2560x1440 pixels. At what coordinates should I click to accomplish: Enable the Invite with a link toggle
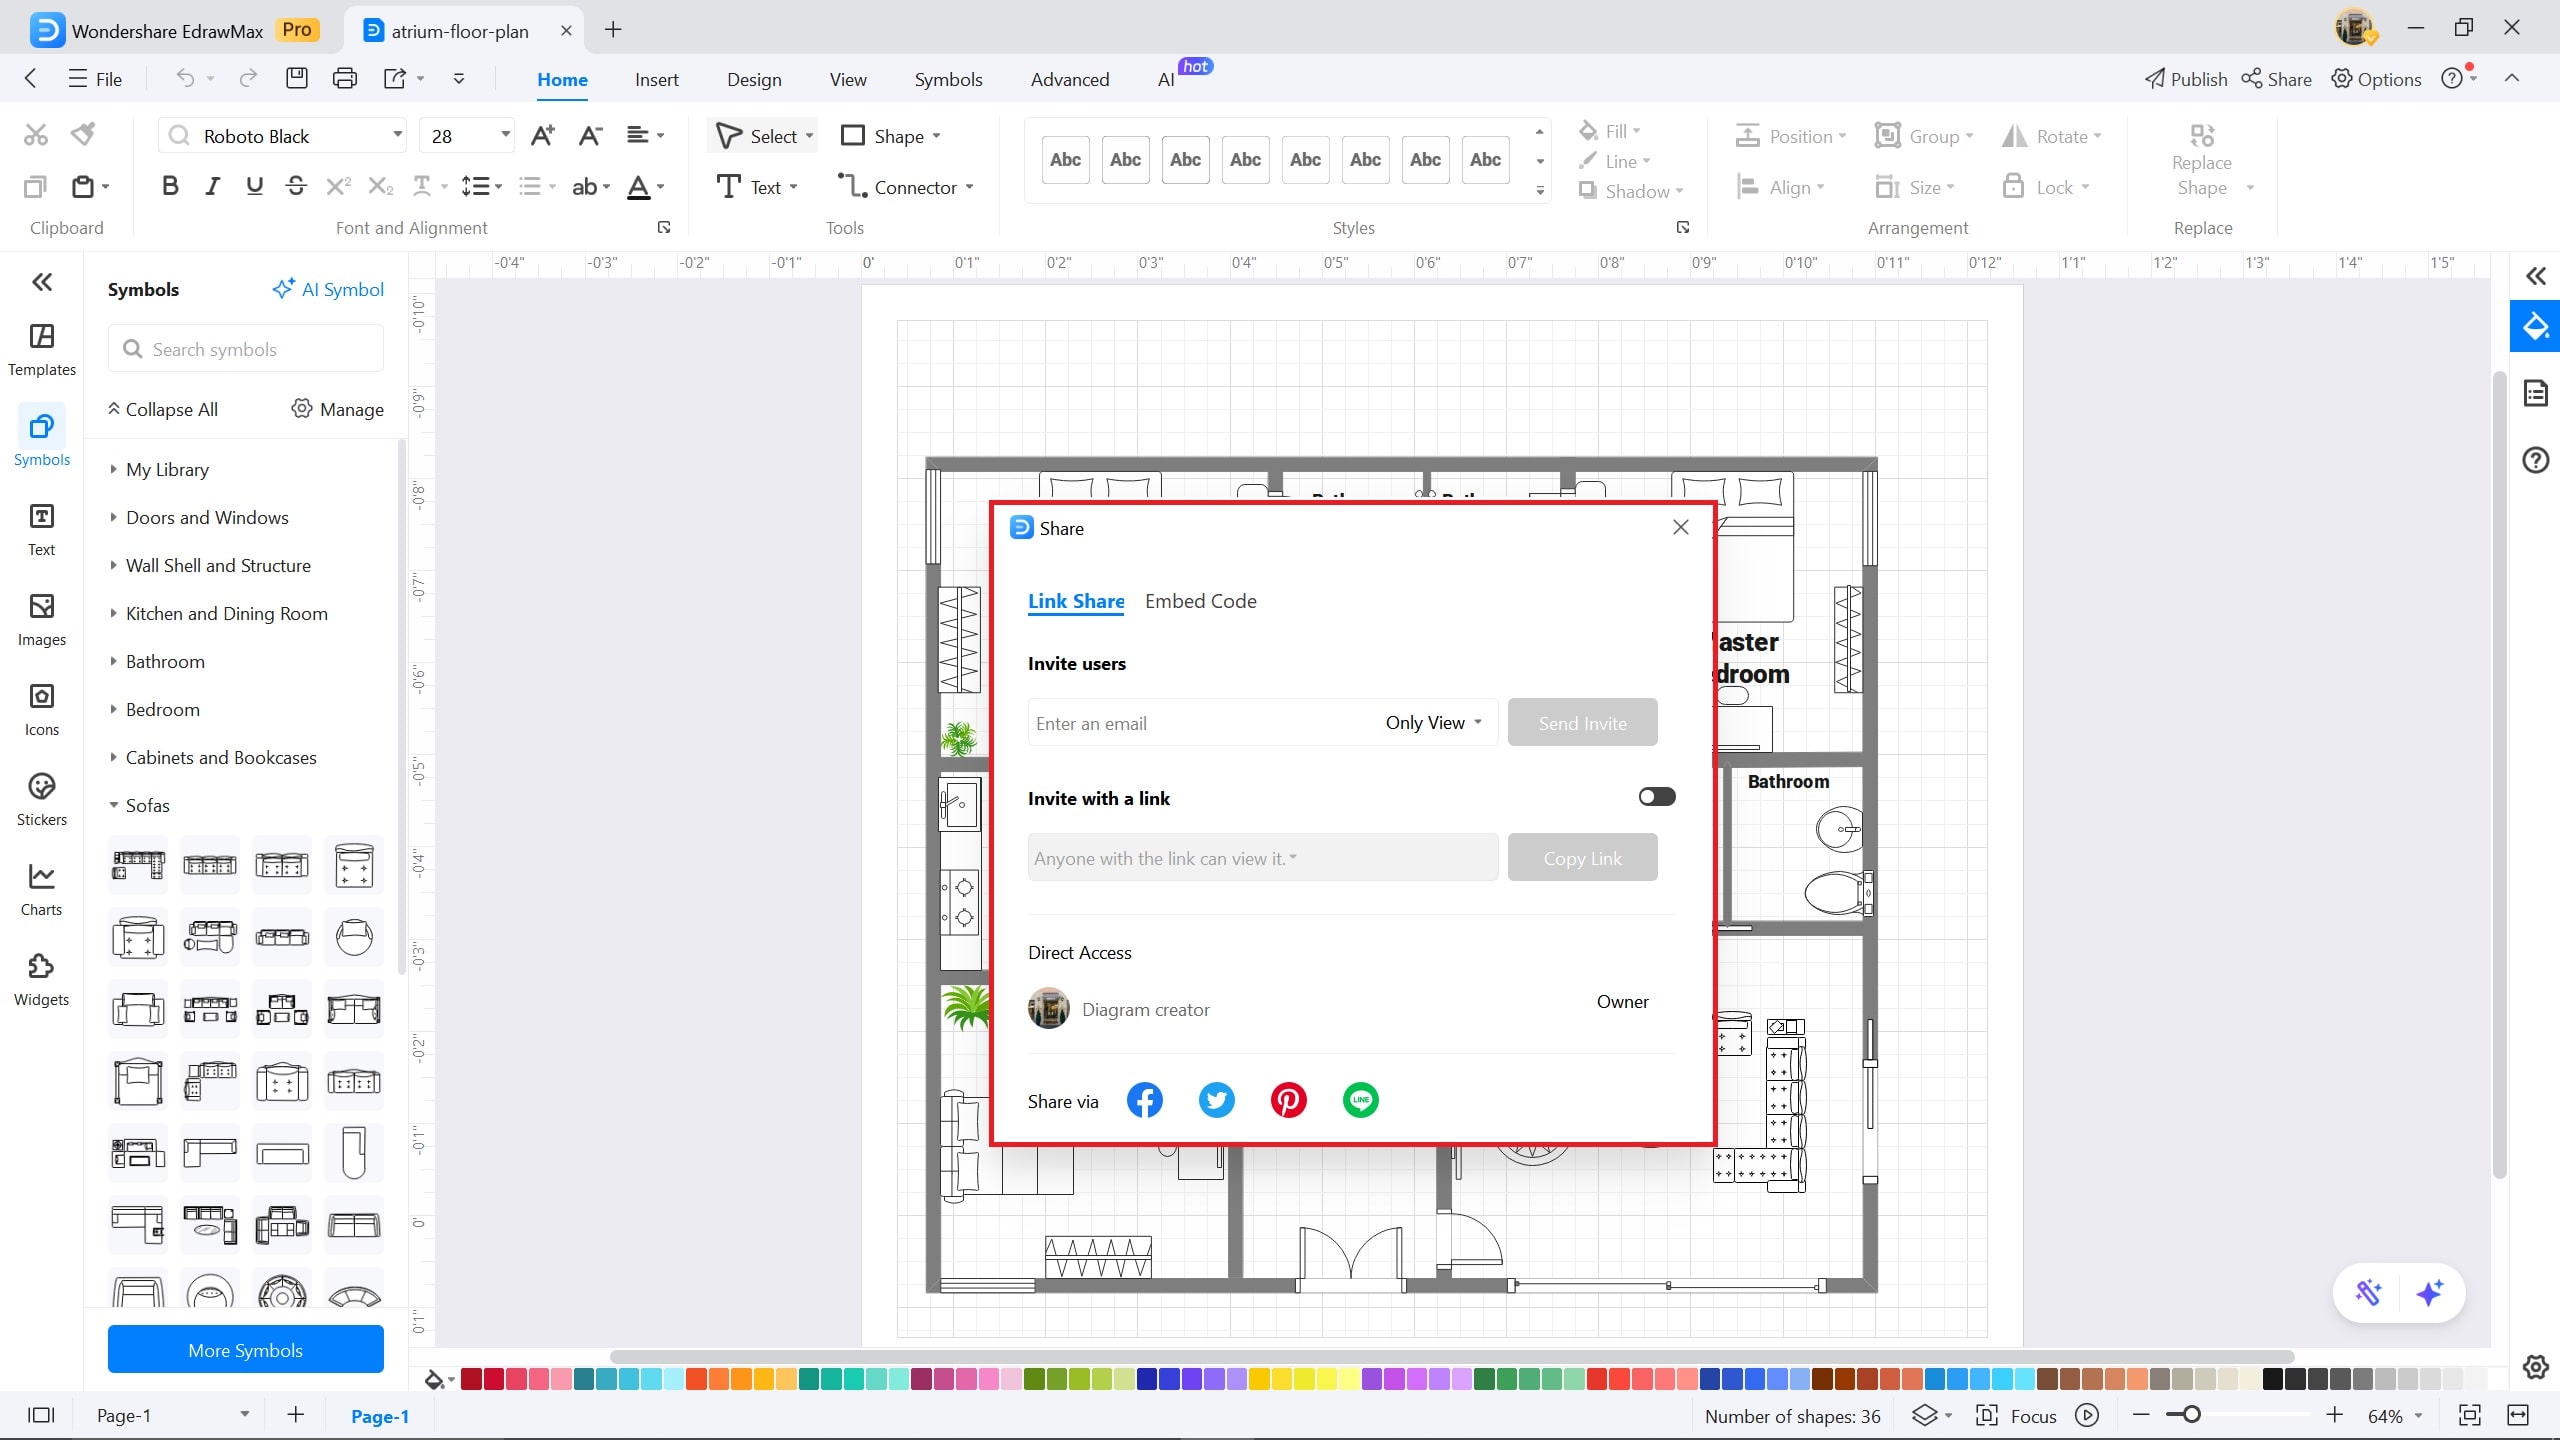click(1656, 796)
